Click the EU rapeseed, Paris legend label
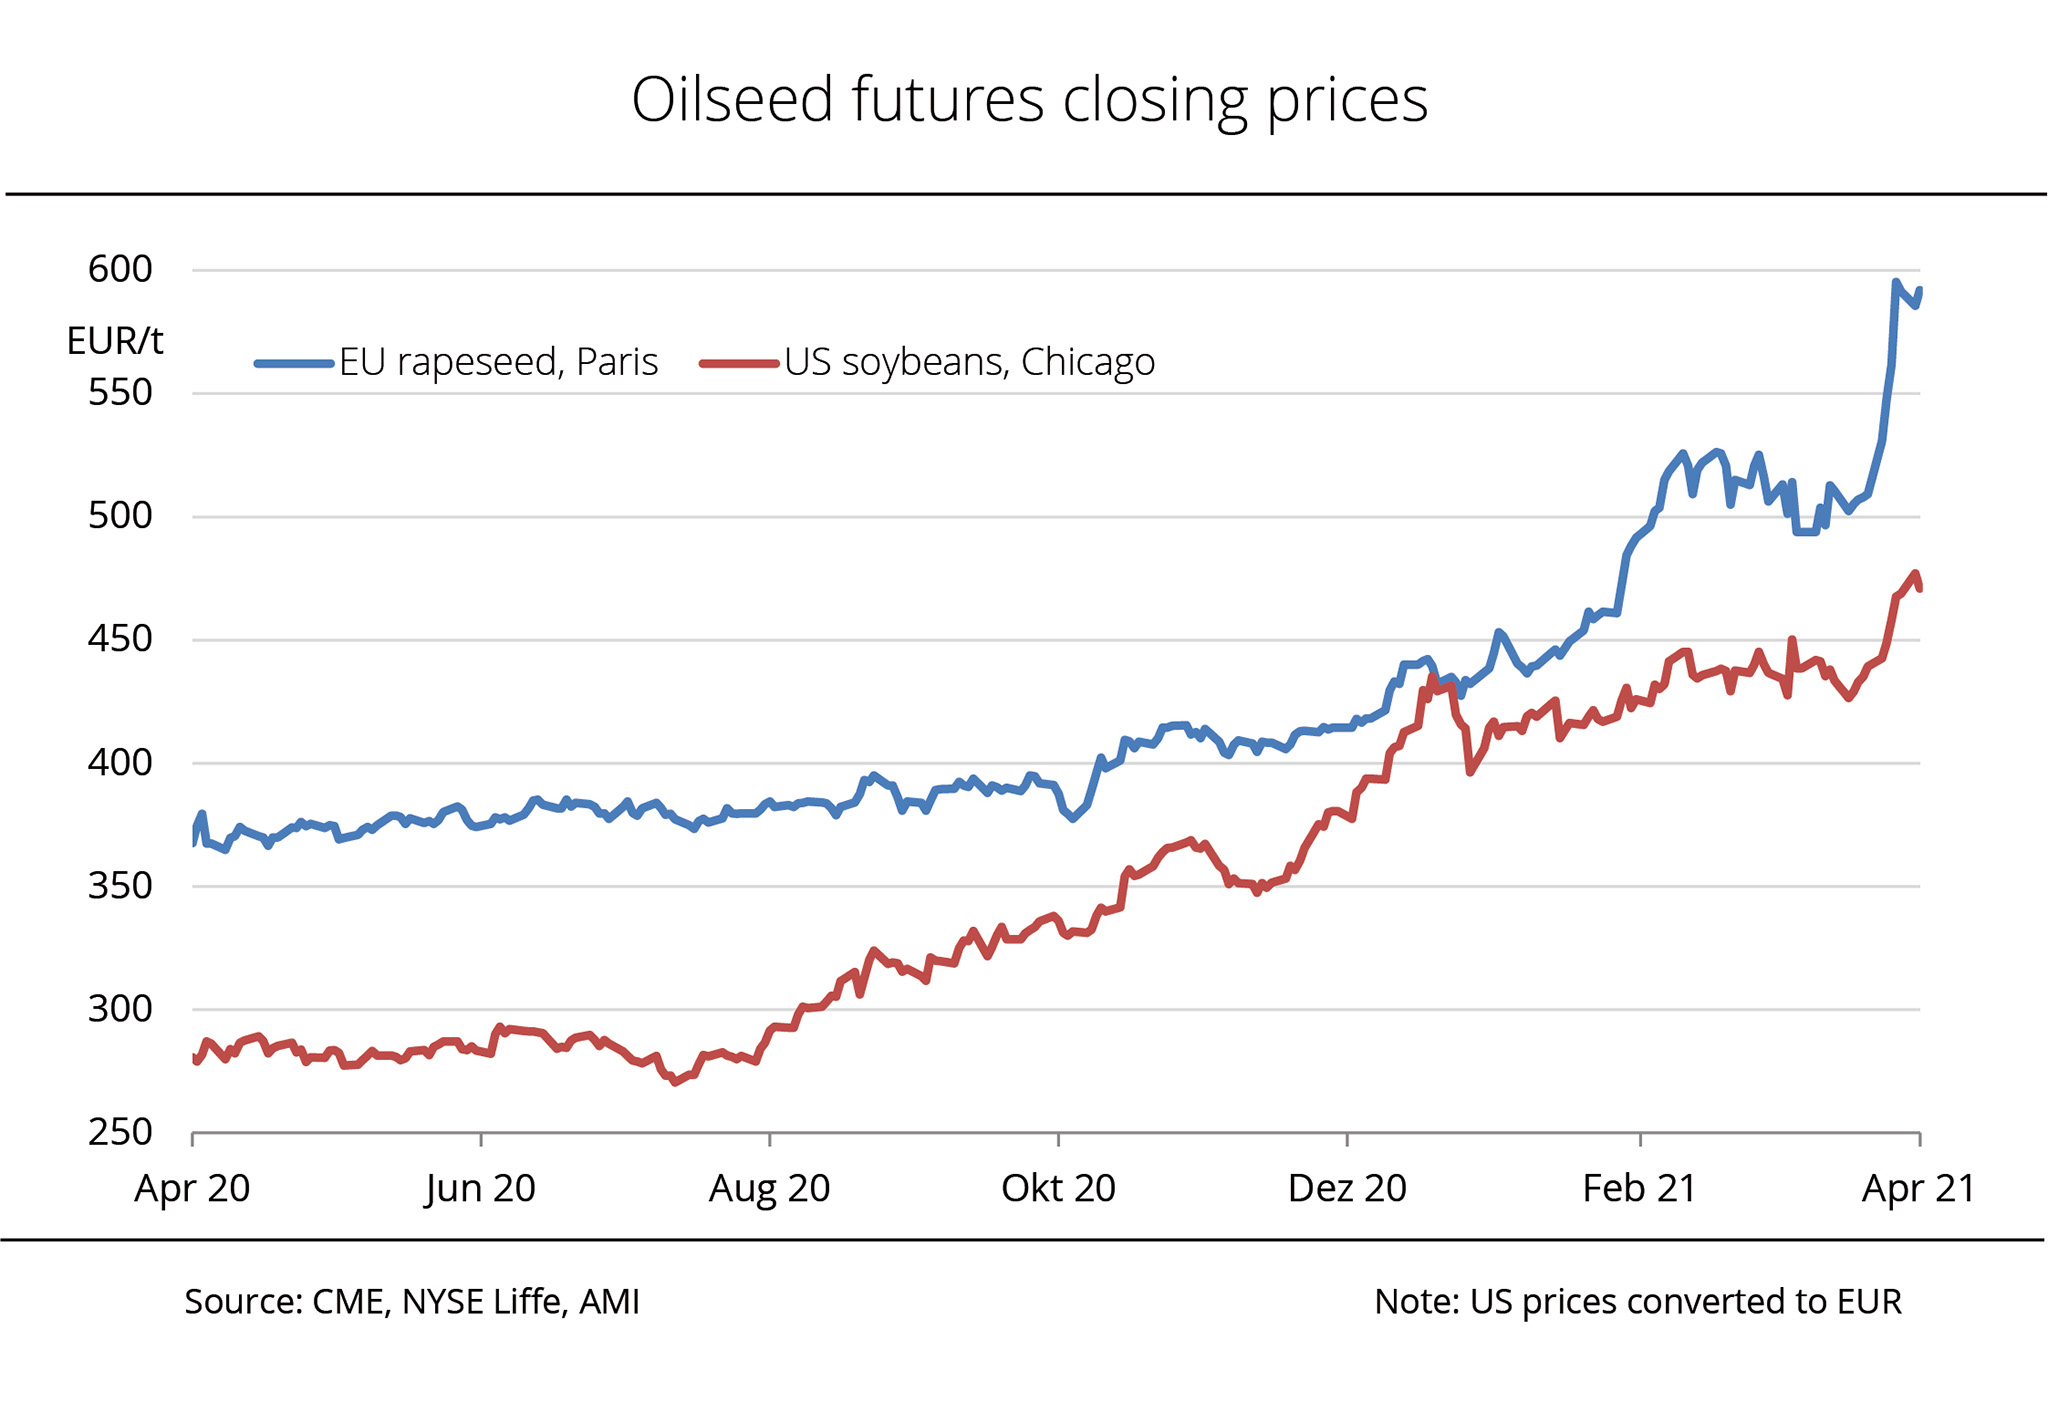2048x1402 pixels. (x=498, y=362)
